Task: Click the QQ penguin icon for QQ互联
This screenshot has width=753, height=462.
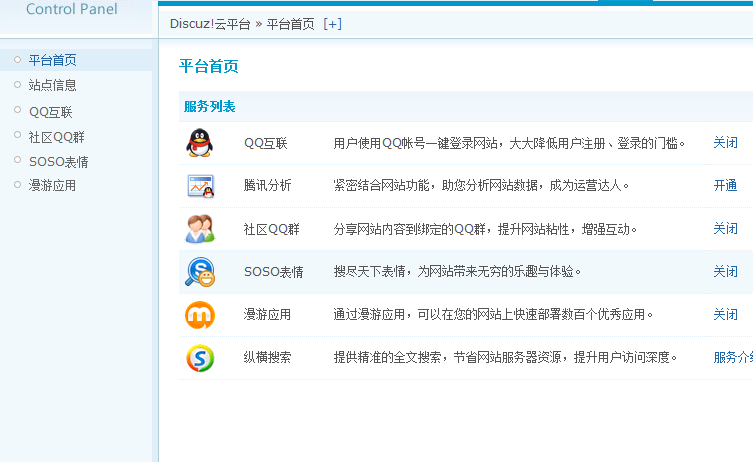Action: tap(199, 143)
